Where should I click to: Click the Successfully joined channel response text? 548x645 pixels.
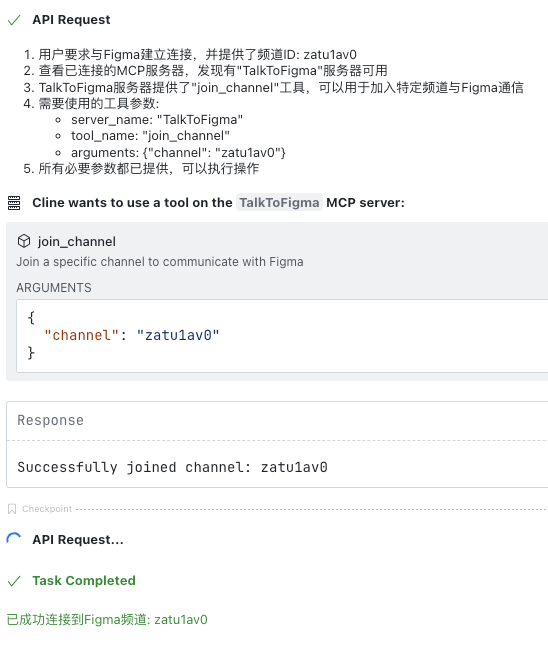point(172,467)
